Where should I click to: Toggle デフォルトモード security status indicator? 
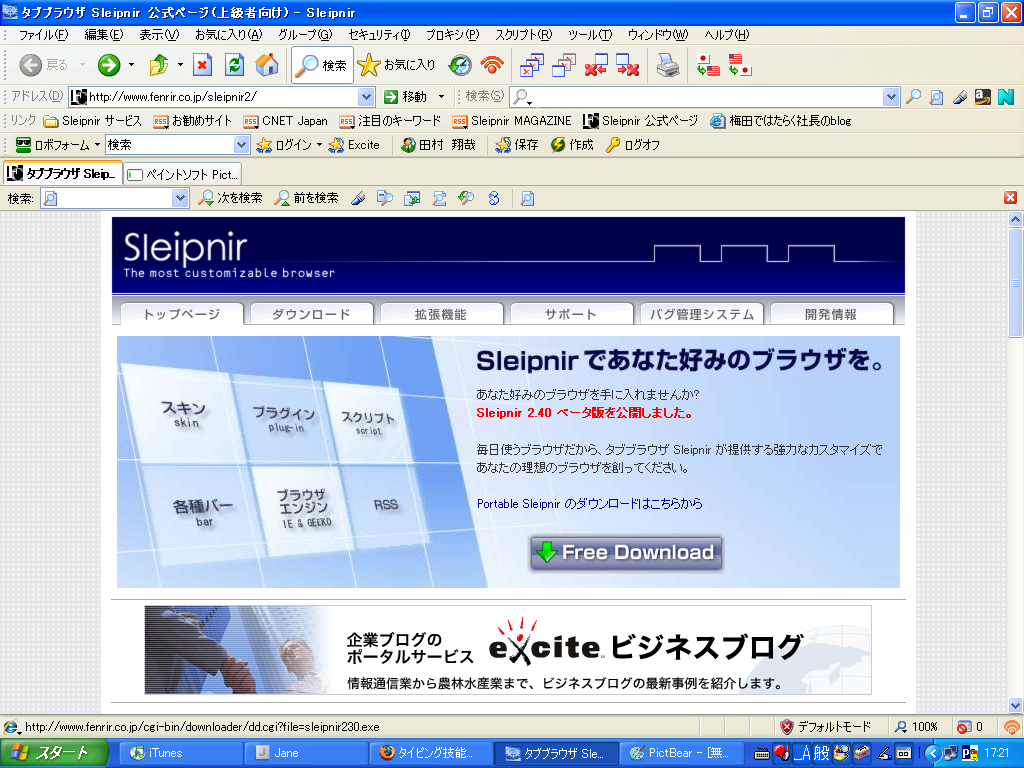(x=826, y=727)
